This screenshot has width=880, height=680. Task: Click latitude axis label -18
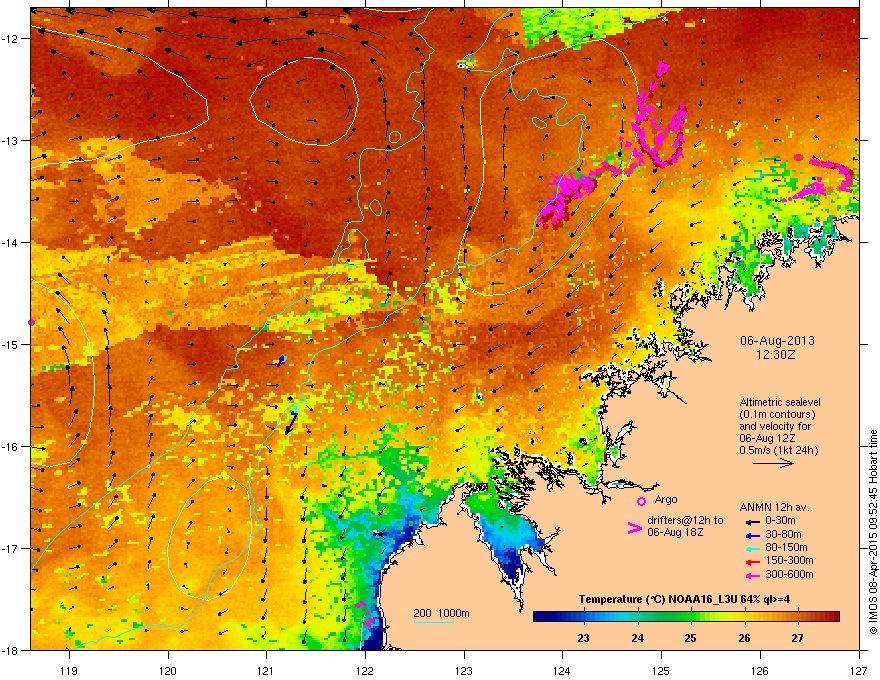(10, 650)
